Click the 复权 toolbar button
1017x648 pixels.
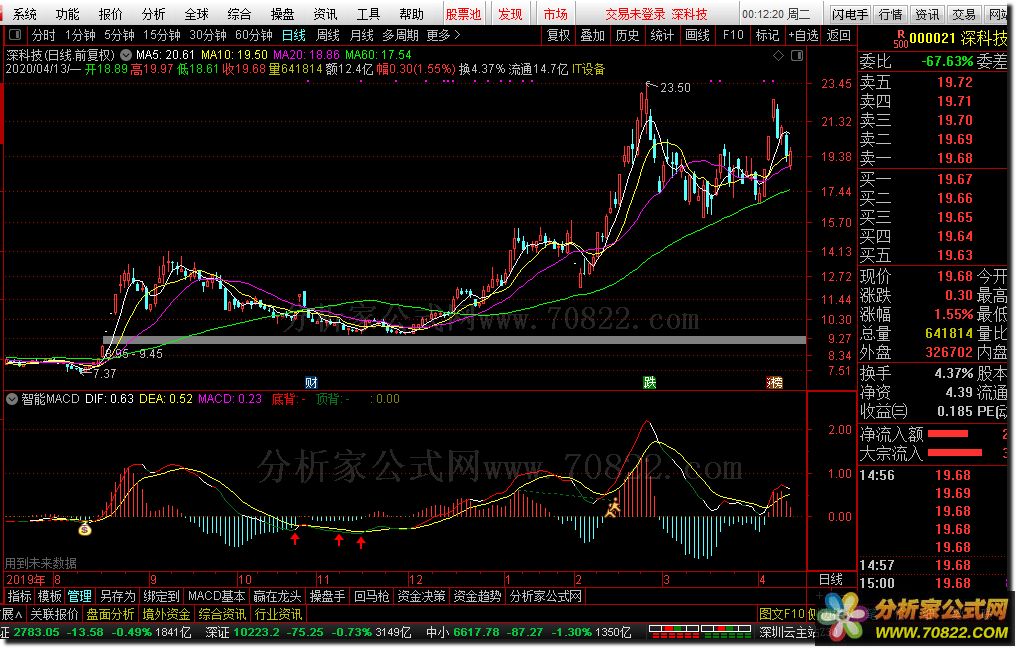(x=558, y=35)
